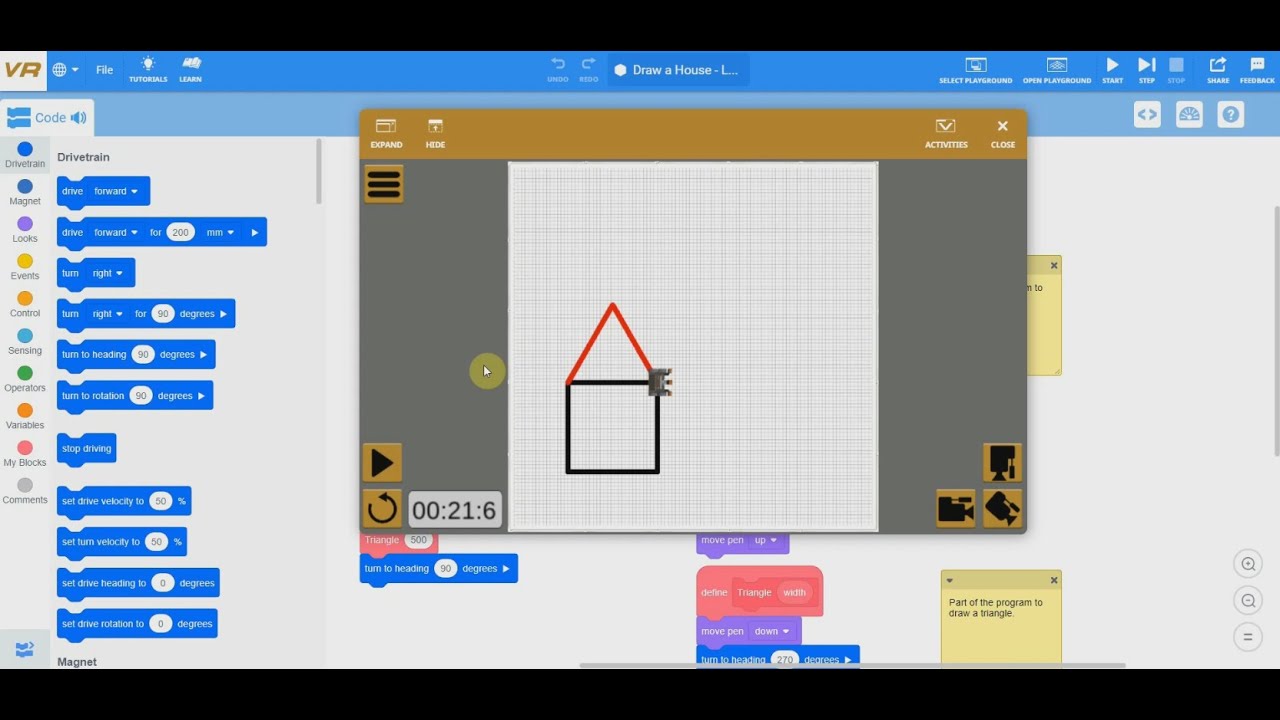The image size is (1280, 720).
Task: Open the code viewer brackets icon
Action: tap(1147, 115)
